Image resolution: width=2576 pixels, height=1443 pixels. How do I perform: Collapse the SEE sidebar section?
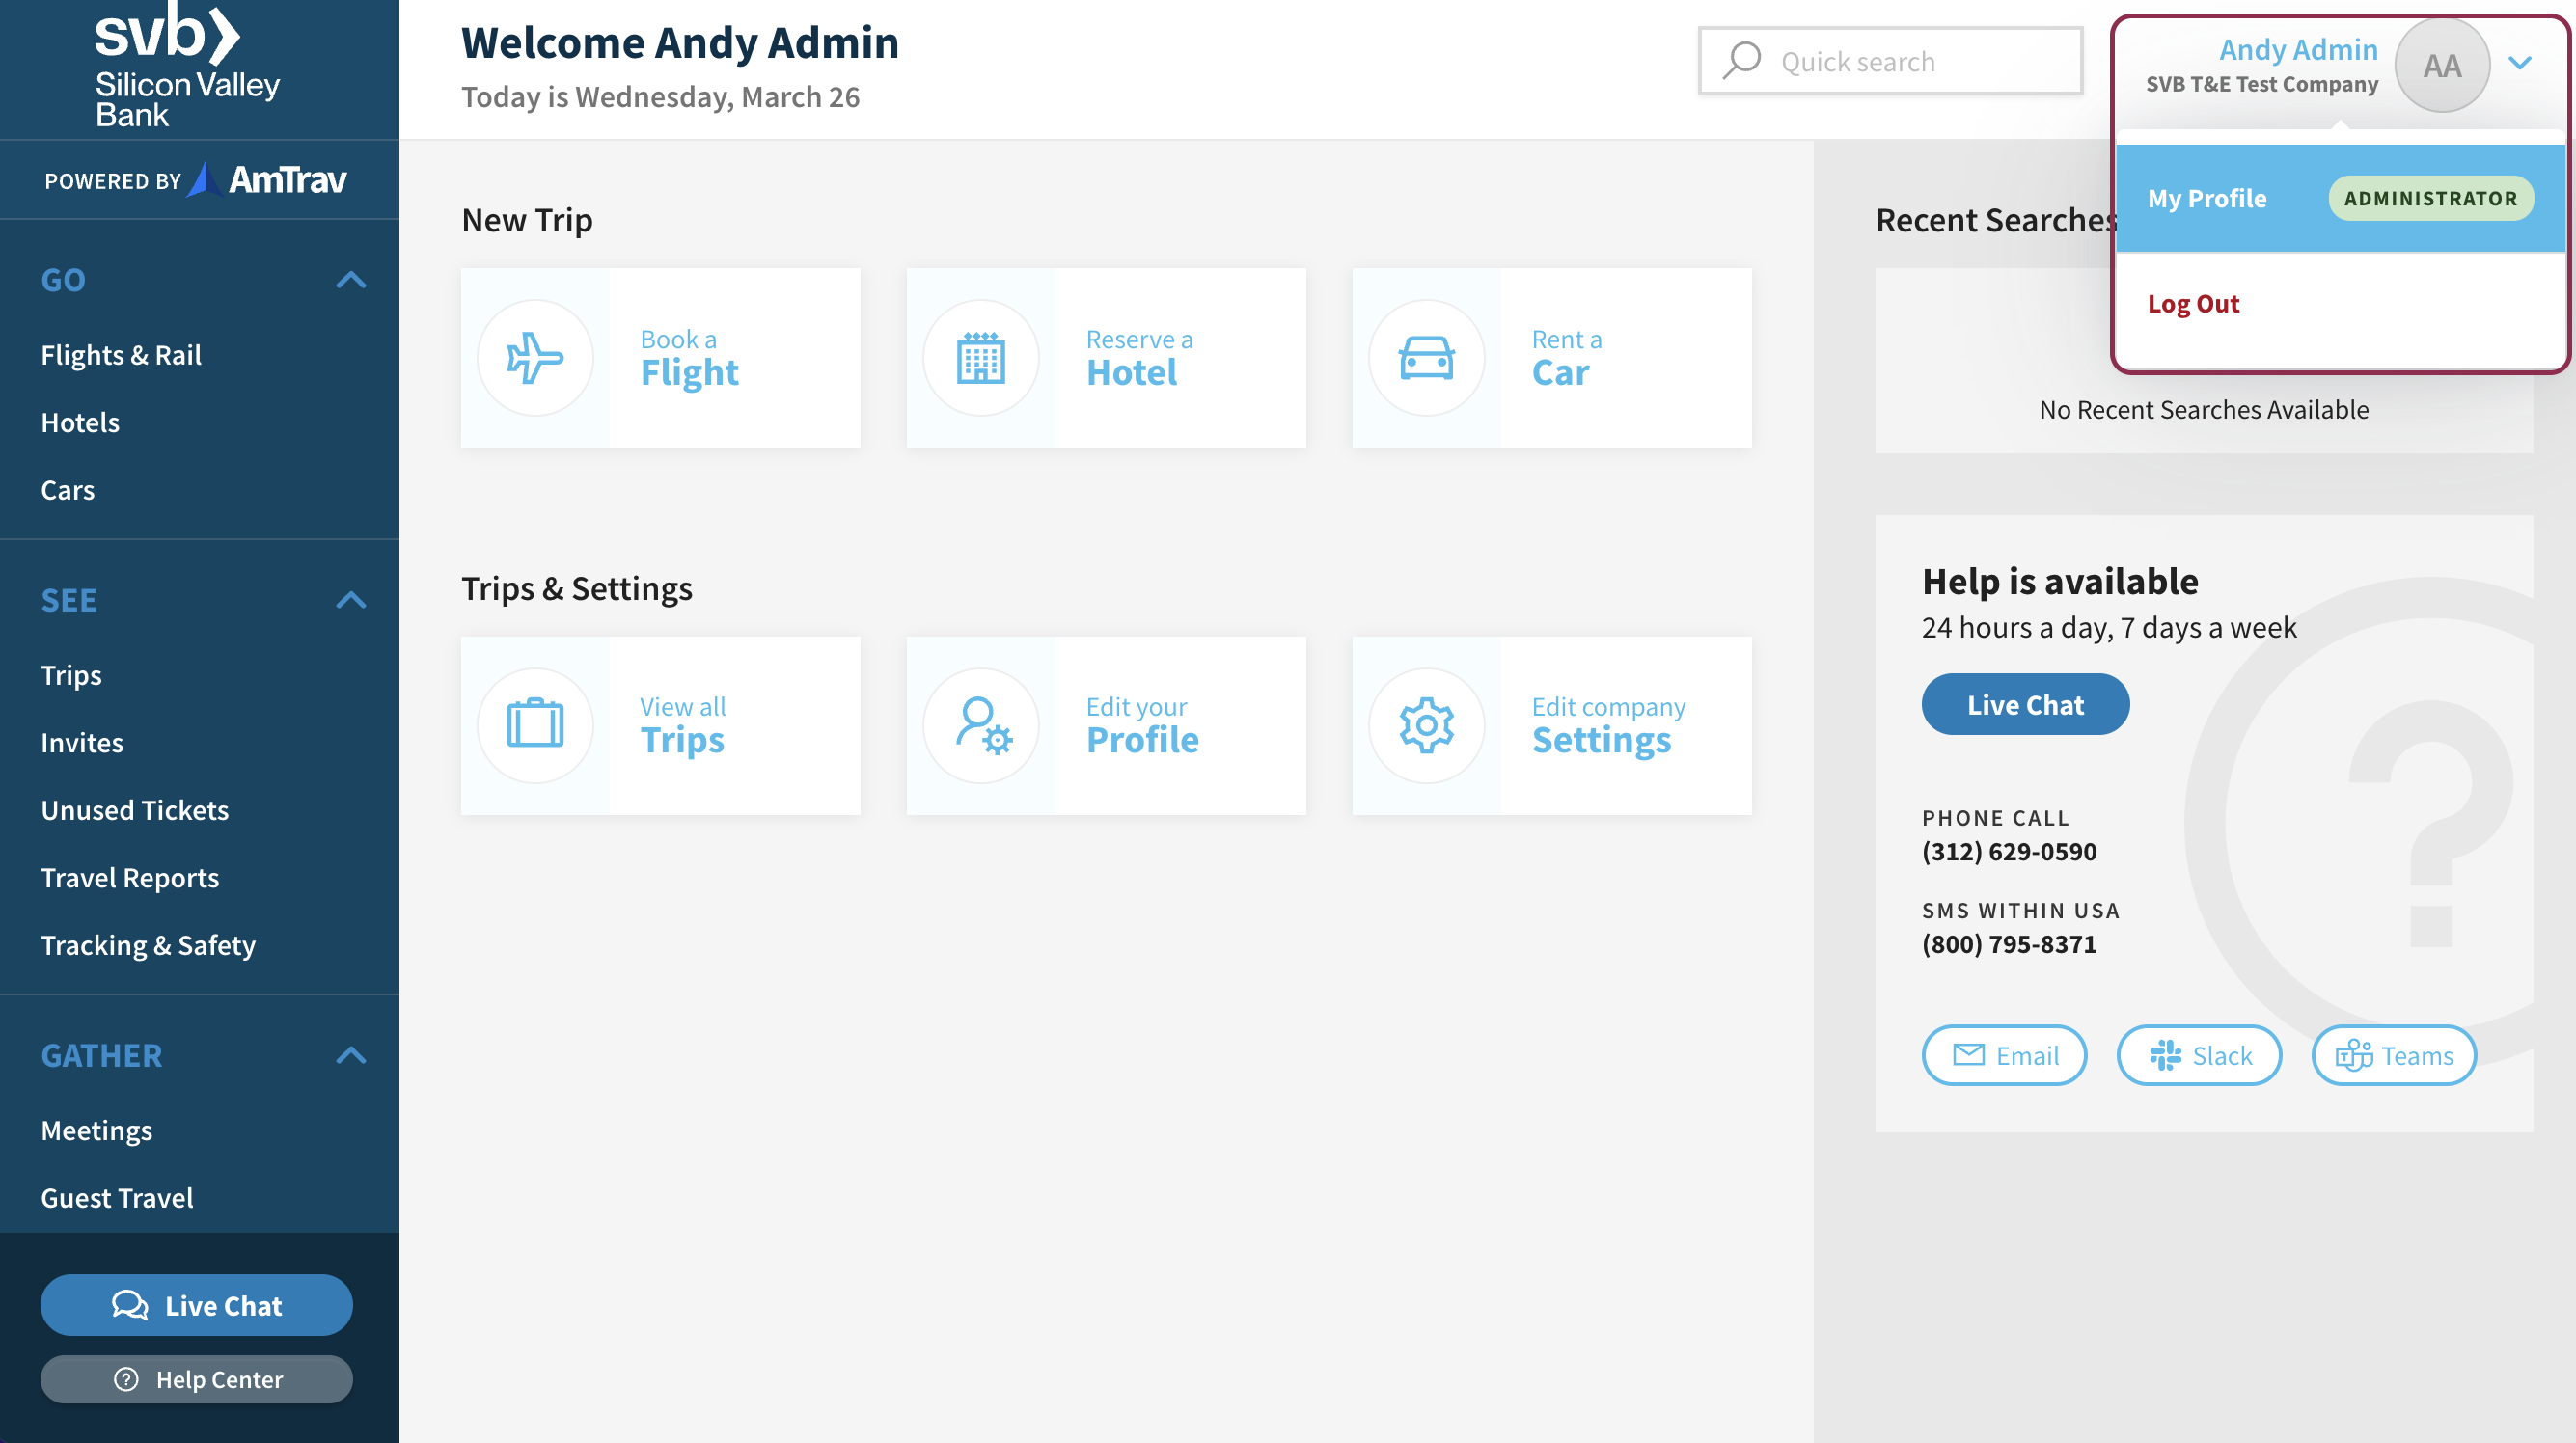point(351,600)
